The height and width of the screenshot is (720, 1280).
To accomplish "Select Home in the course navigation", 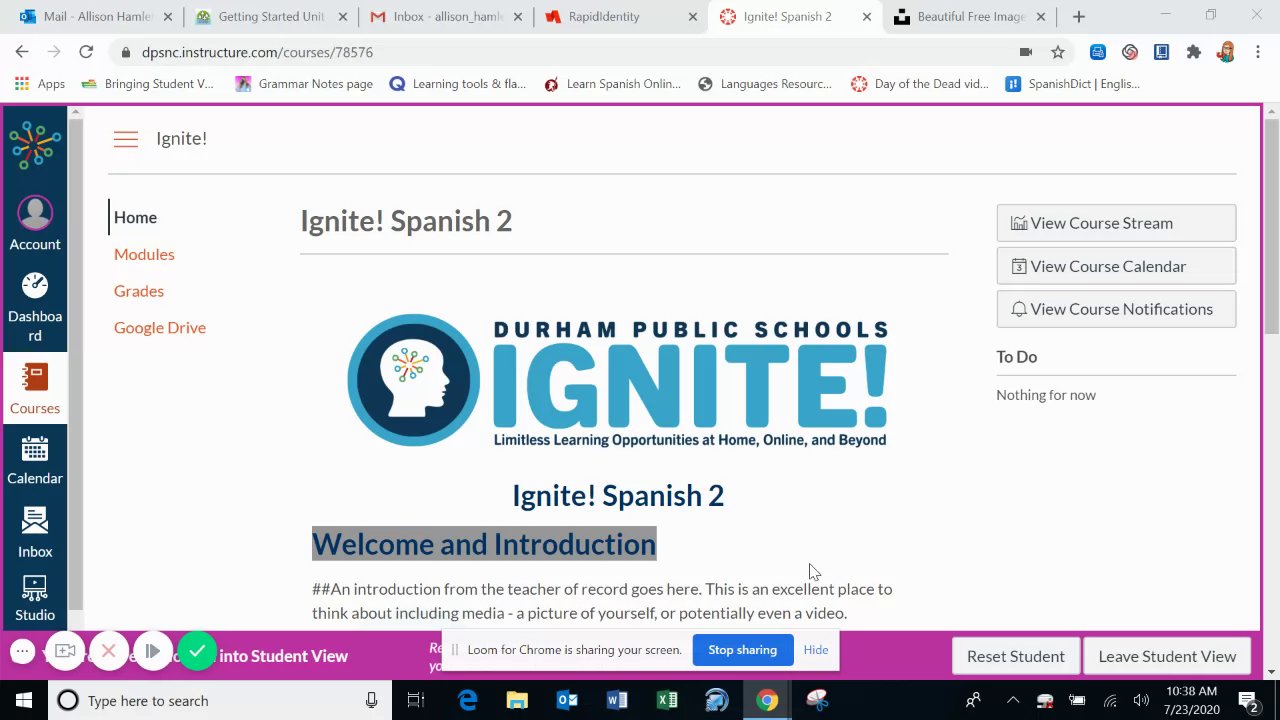I will tap(135, 217).
